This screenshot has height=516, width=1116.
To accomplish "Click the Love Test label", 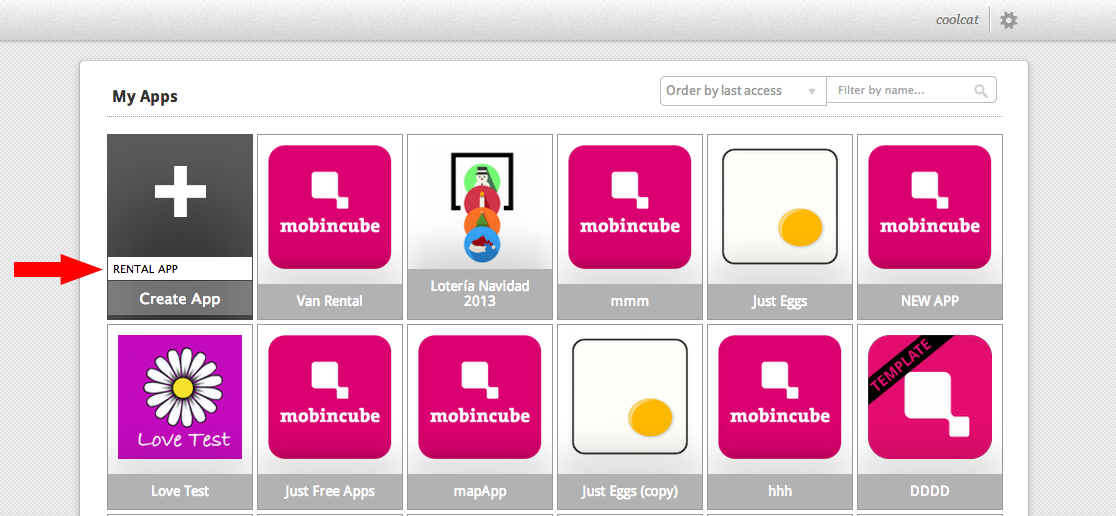I will 180,491.
